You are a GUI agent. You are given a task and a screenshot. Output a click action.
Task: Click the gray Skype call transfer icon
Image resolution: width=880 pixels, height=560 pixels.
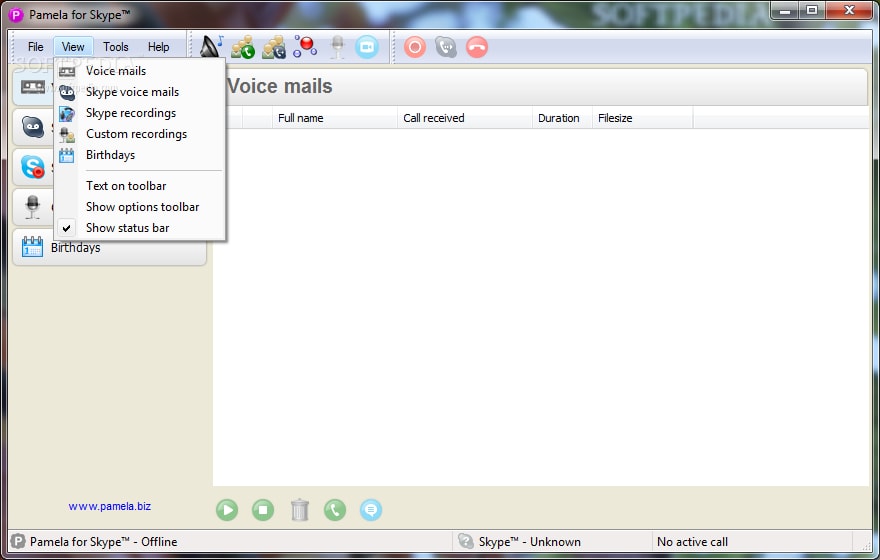point(446,47)
